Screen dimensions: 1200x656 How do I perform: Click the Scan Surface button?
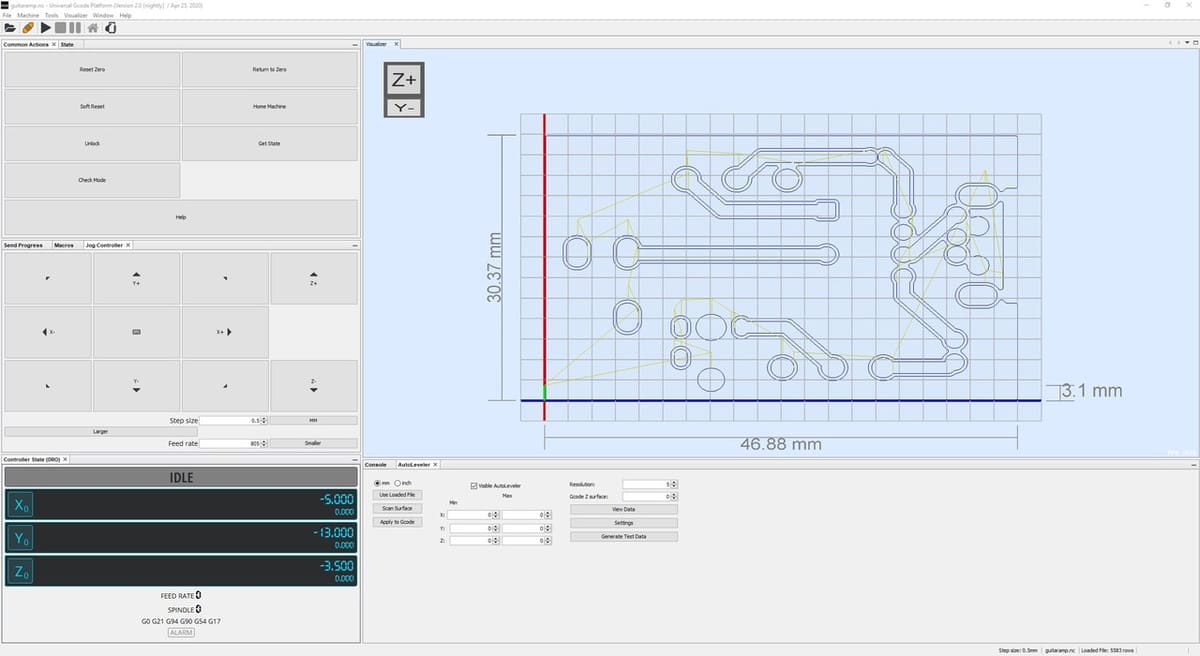pyautogui.click(x=396, y=508)
